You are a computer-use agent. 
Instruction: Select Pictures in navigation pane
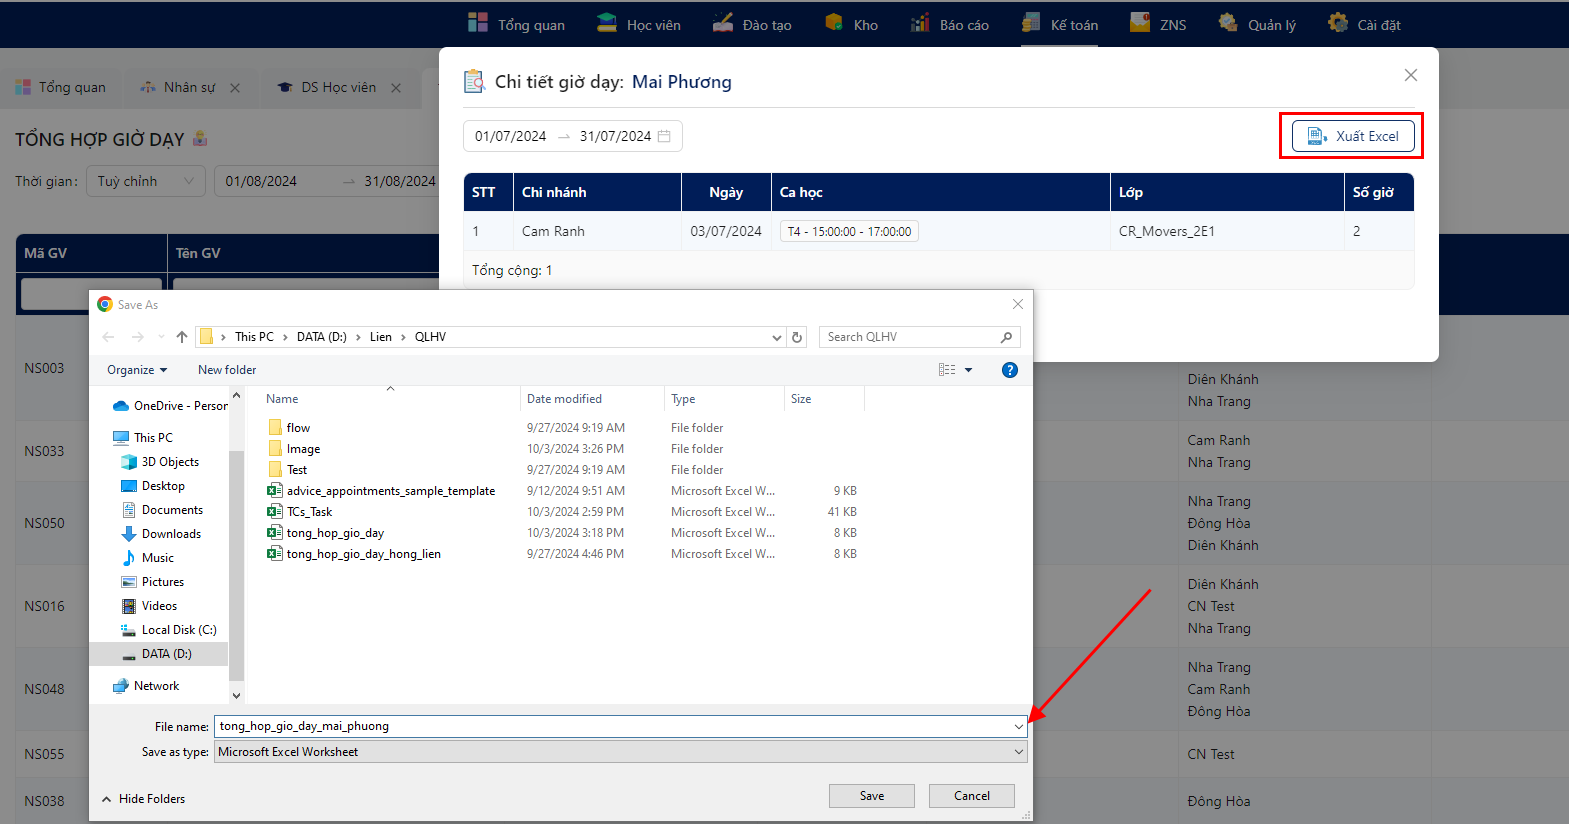coord(152,582)
